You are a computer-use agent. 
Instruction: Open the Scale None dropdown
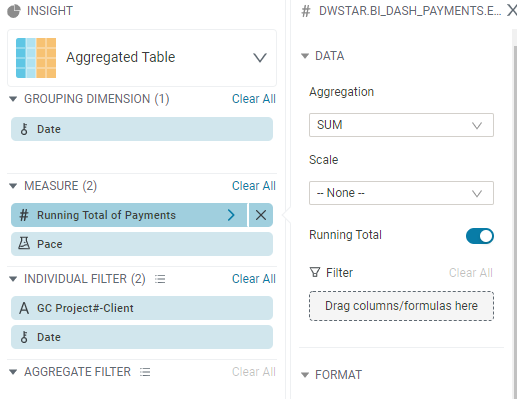click(x=401, y=193)
